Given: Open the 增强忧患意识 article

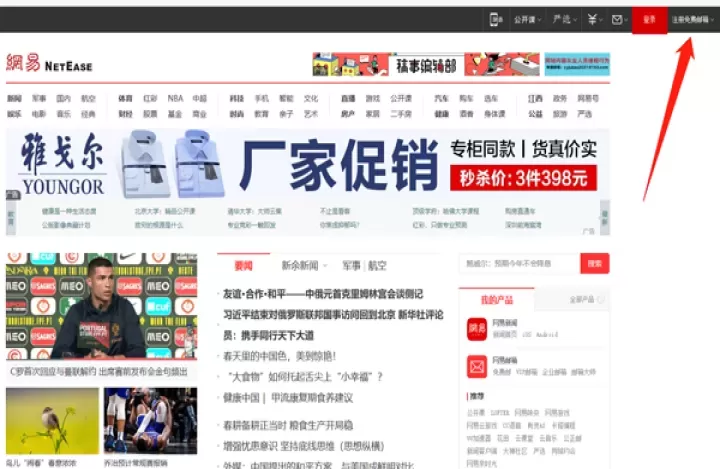Looking at the screenshot, I should click(304, 446).
